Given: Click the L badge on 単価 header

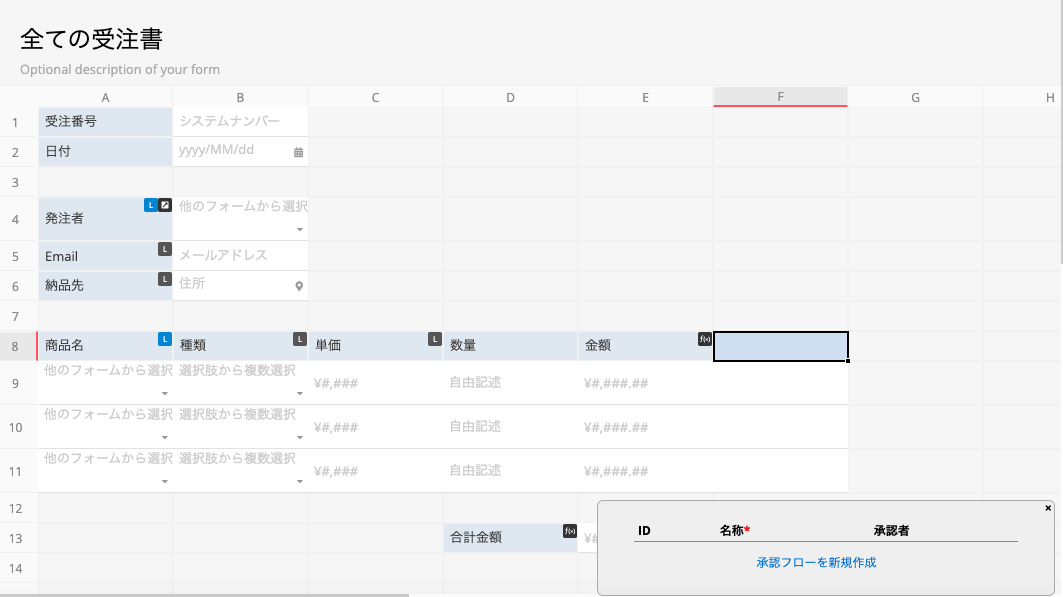Looking at the screenshot, I should pyautogui.click(x=435, y=339).
